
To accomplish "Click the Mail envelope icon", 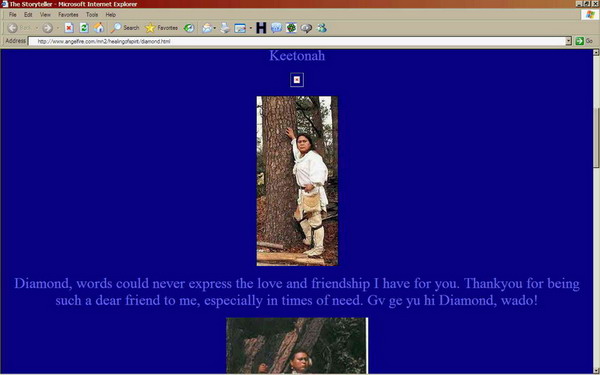I will tap(207, 28).
